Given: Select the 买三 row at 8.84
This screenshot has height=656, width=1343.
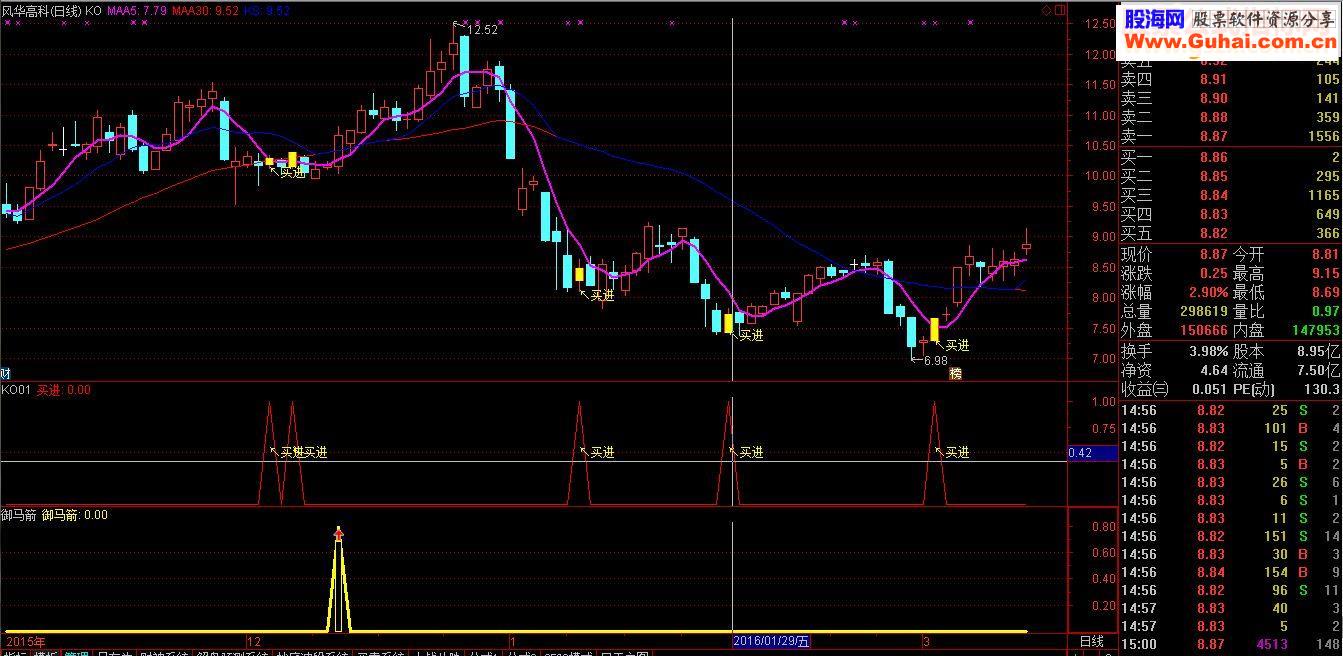Looking at the screenshot, I should (1229, 195).
